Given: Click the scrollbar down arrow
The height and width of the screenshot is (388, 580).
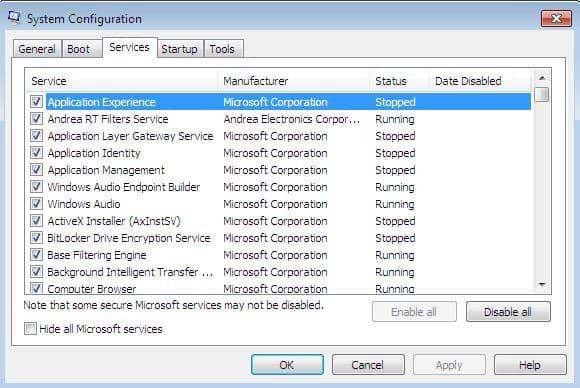Looking at the screenshot, I should (542, 284).
